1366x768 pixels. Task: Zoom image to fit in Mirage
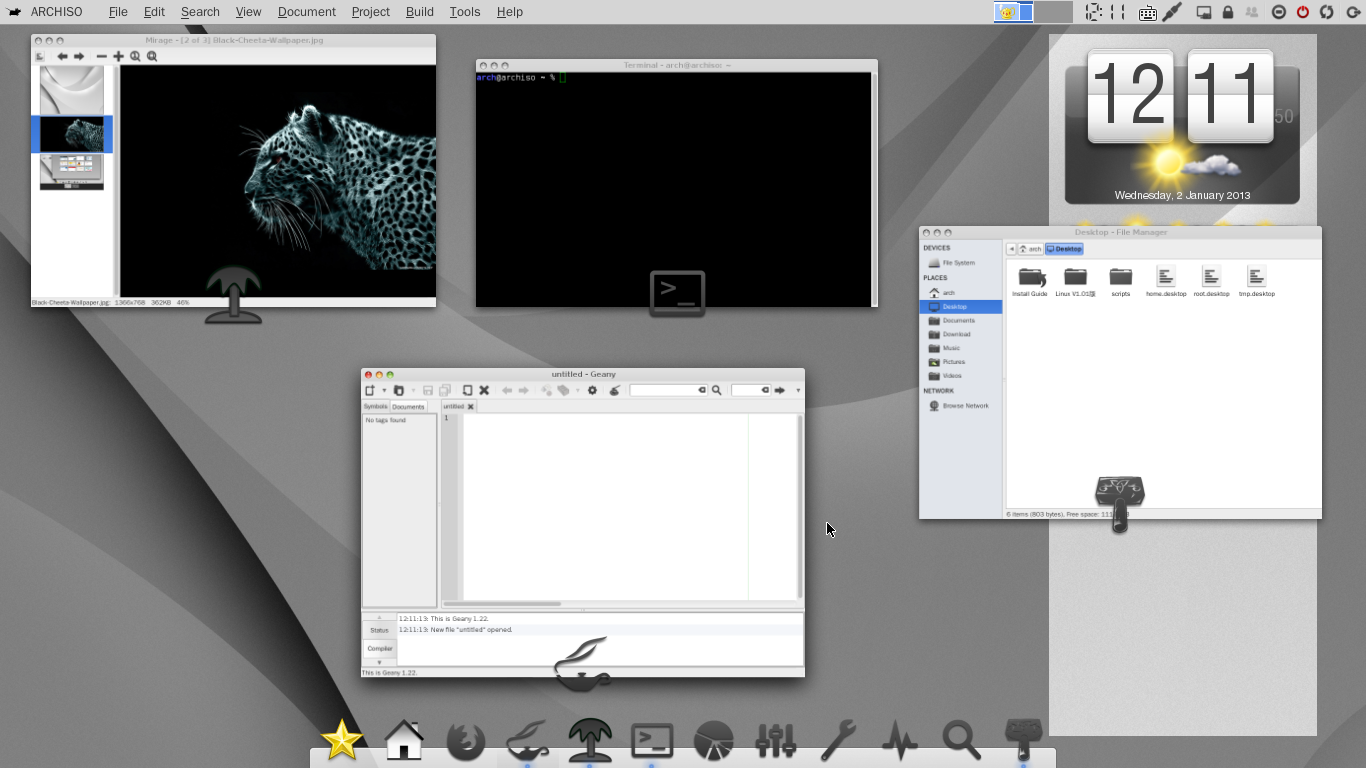point(152,56)
